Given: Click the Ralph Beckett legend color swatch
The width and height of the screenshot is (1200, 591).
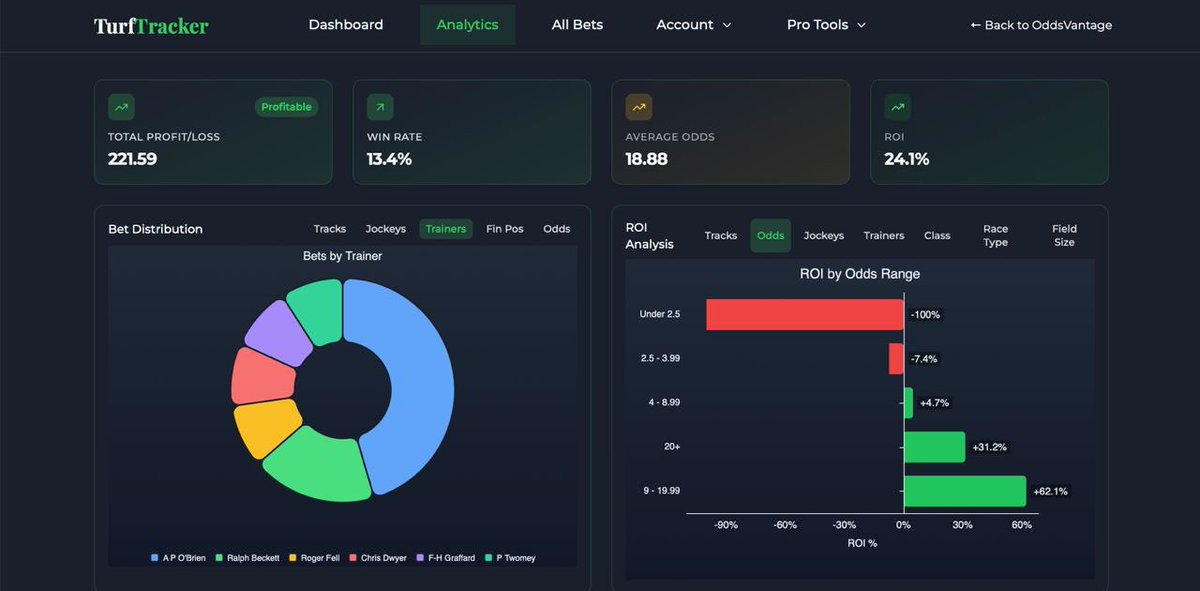Looking at the screenshot, I should click(220, 558).
